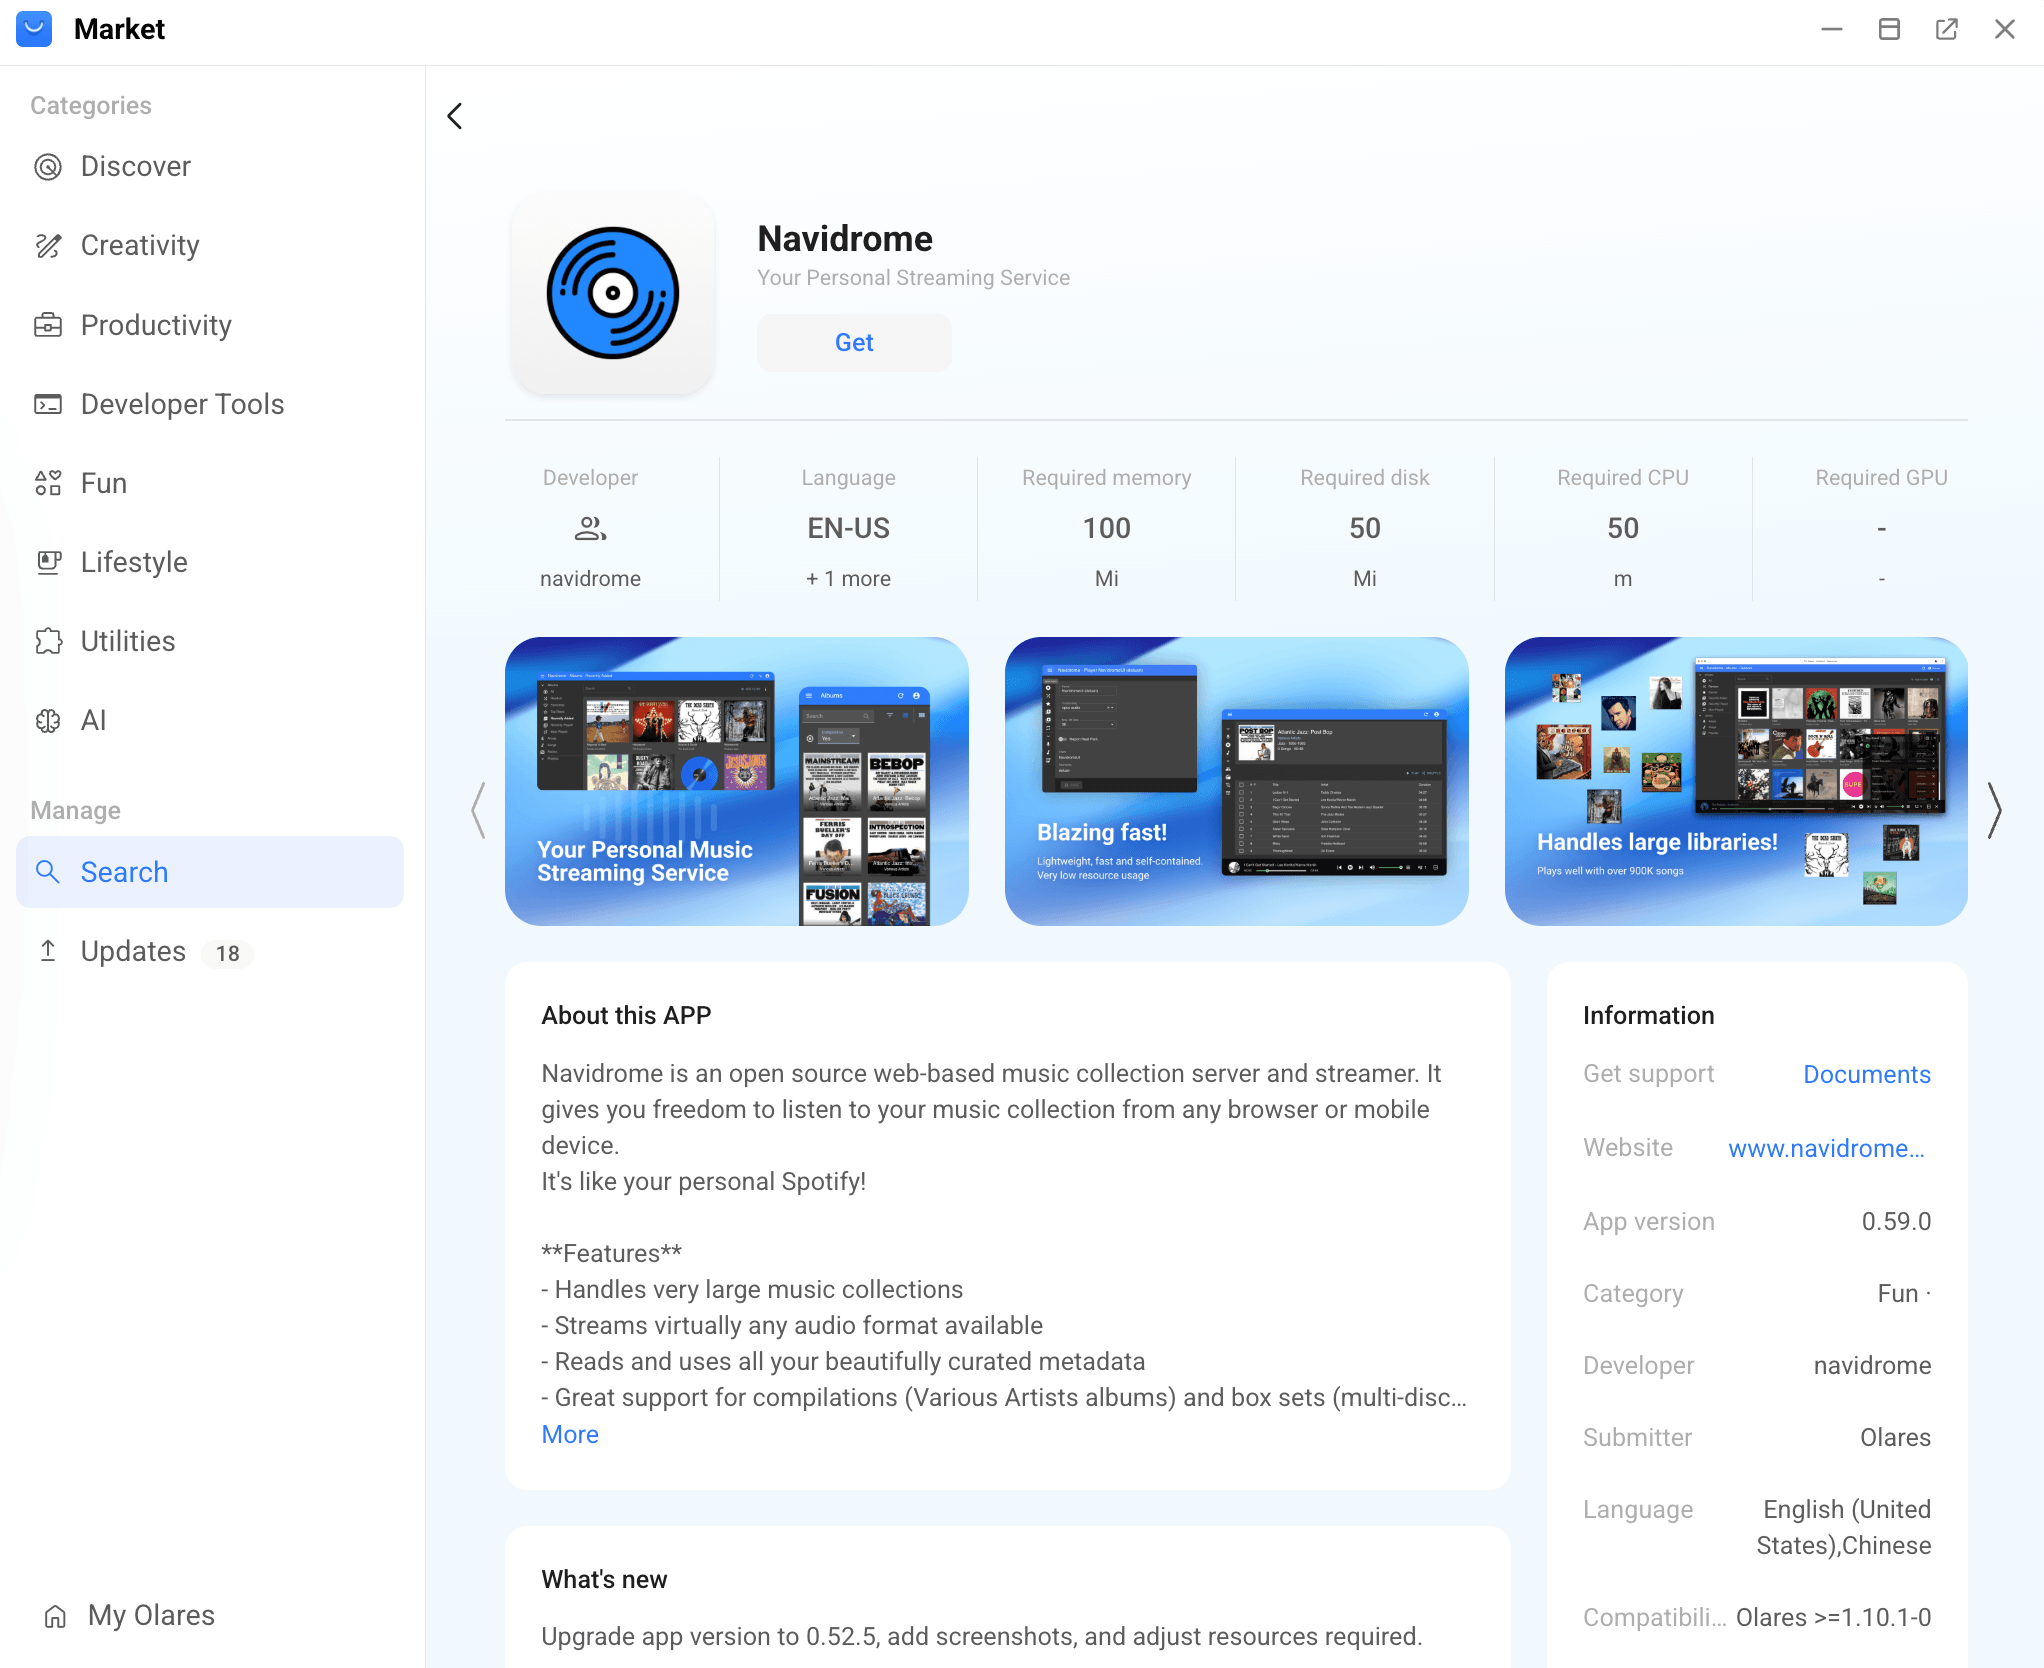Open the Documents support link
2044x1668 pixels.
click(1866, 1074)
